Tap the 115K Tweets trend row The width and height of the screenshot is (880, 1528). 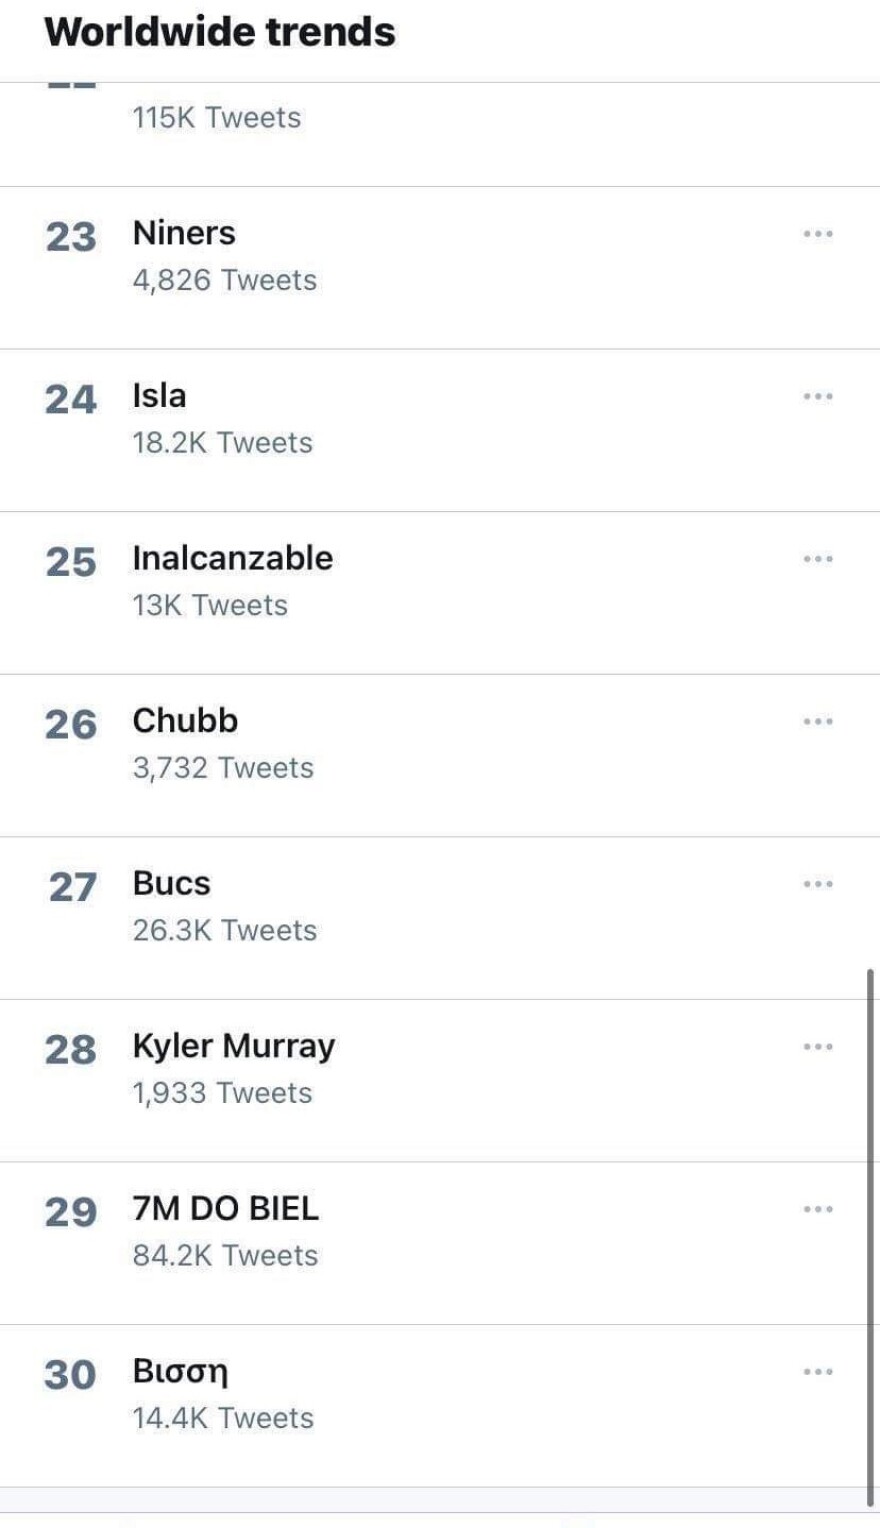point(216,118)
